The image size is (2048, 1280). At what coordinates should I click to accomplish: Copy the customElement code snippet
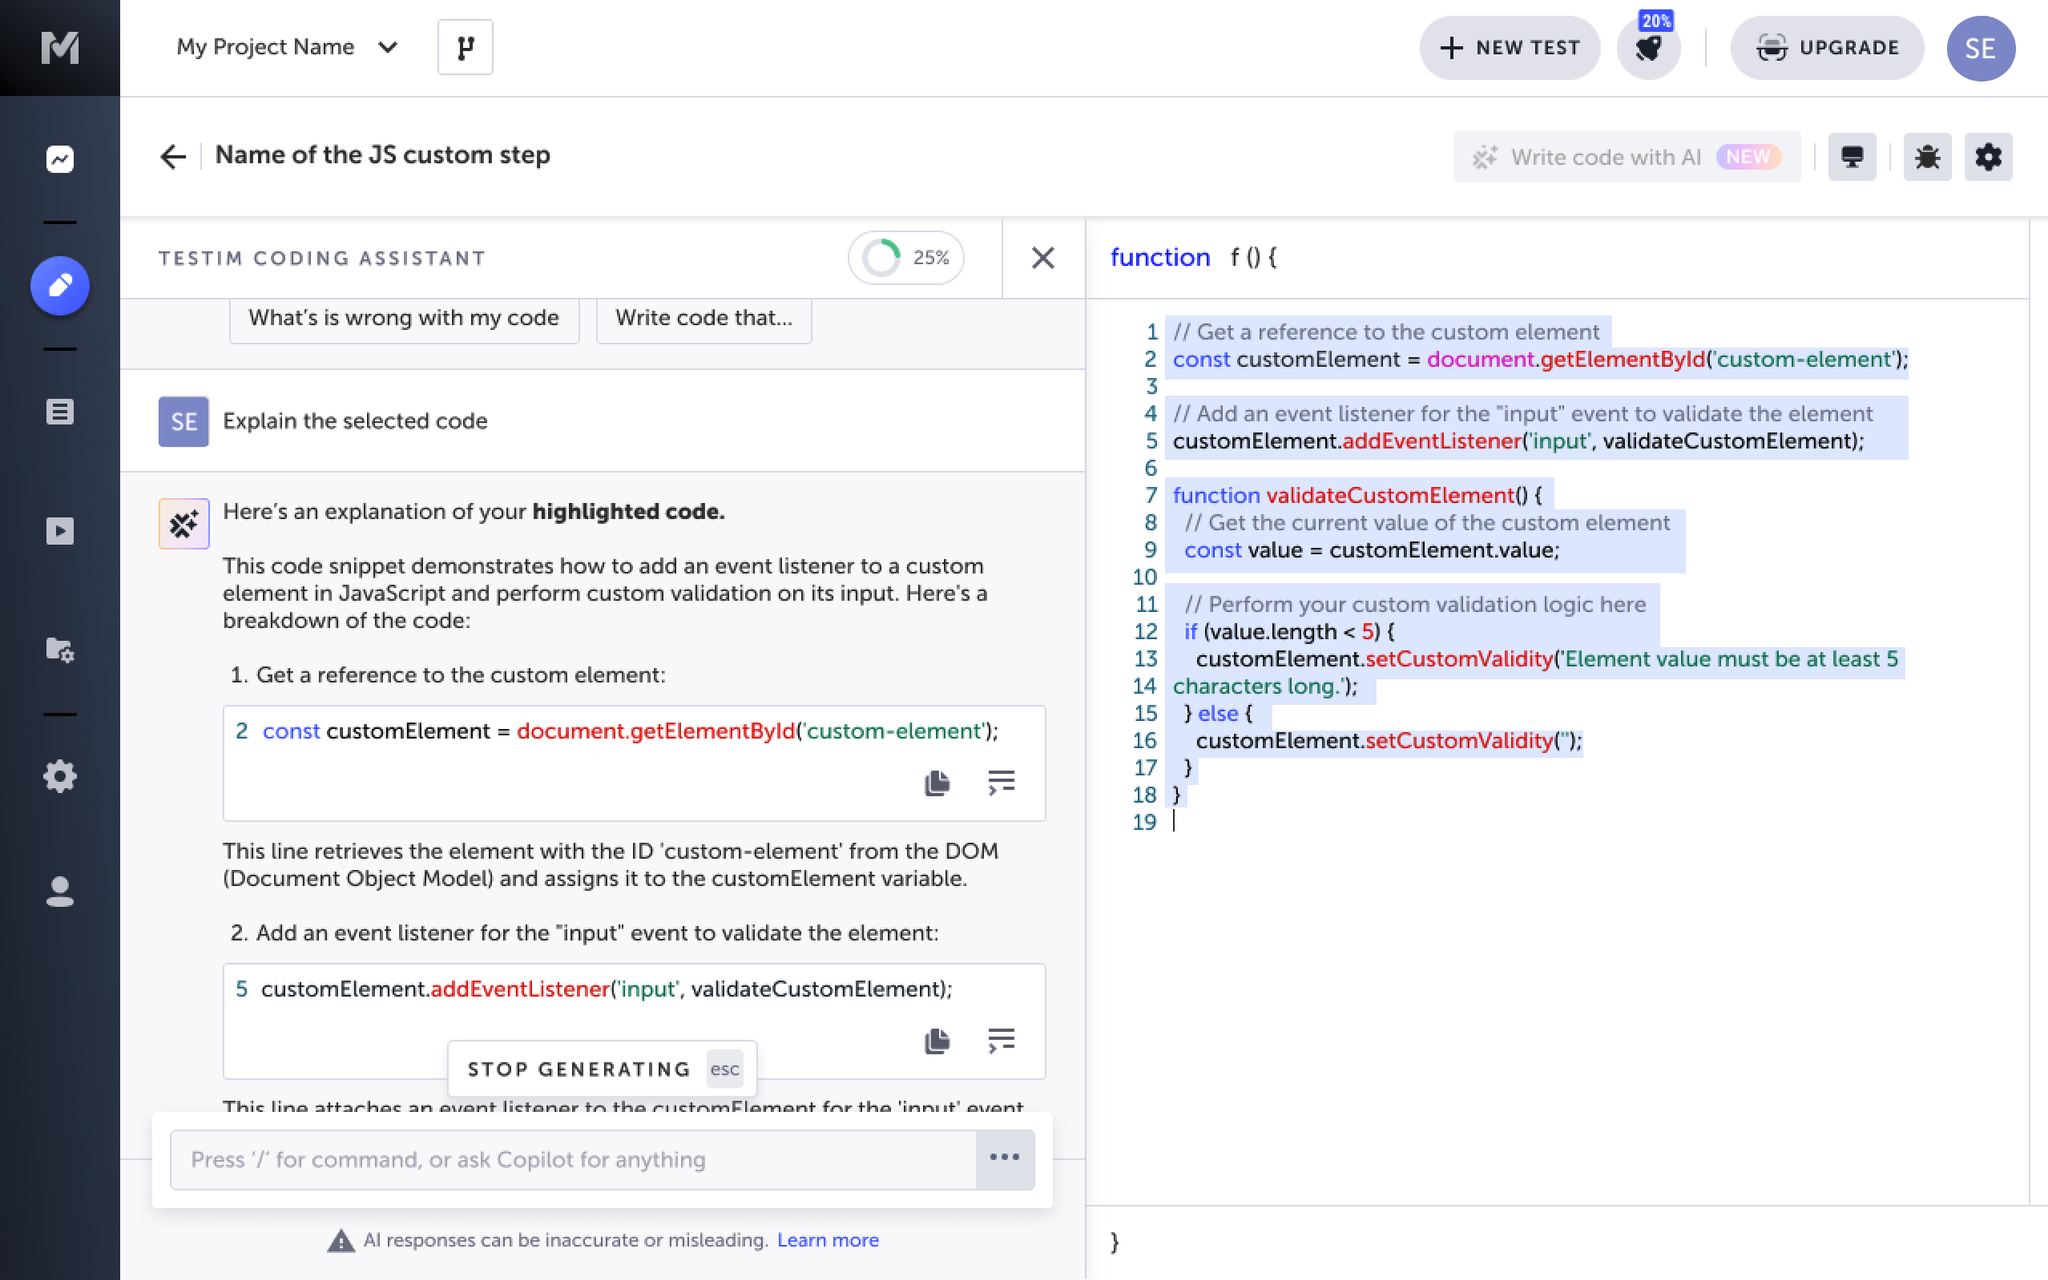pos(937,784)
